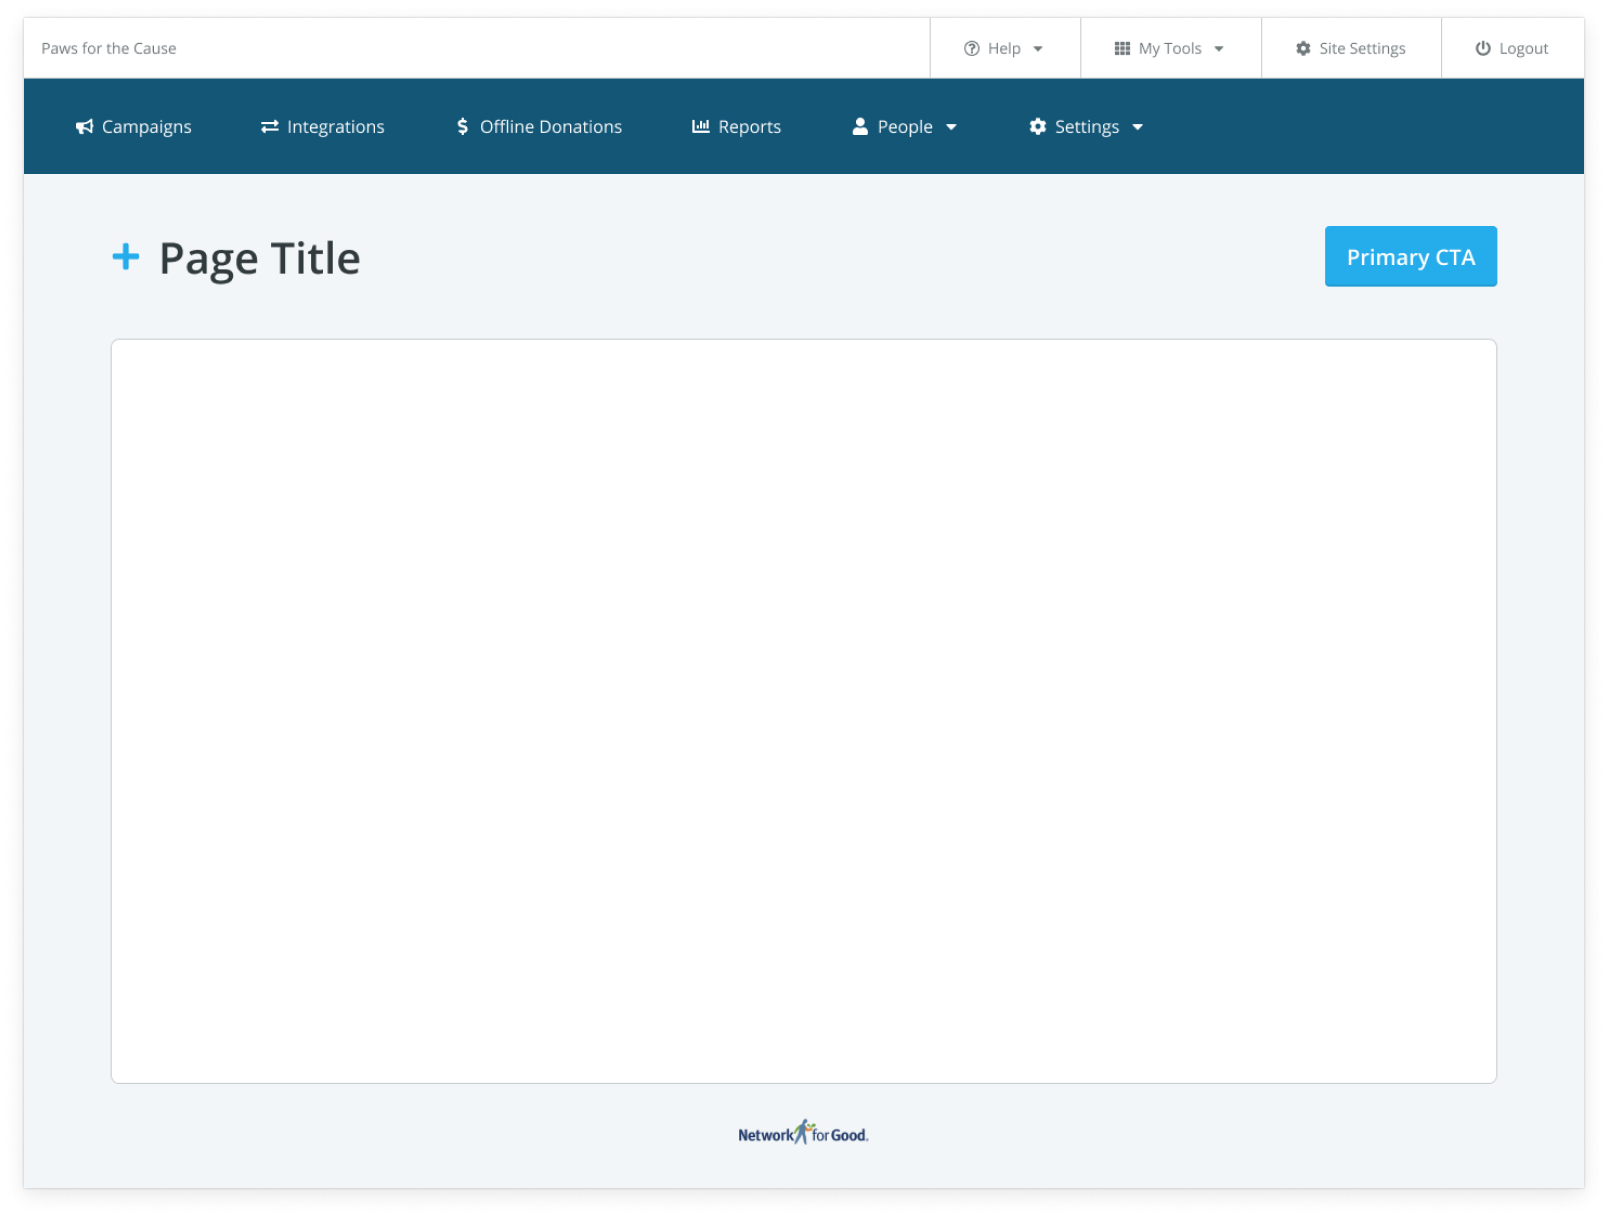Click the Reports chart icon
This screenshot has height=1218, width=1608.
[701, 127]
